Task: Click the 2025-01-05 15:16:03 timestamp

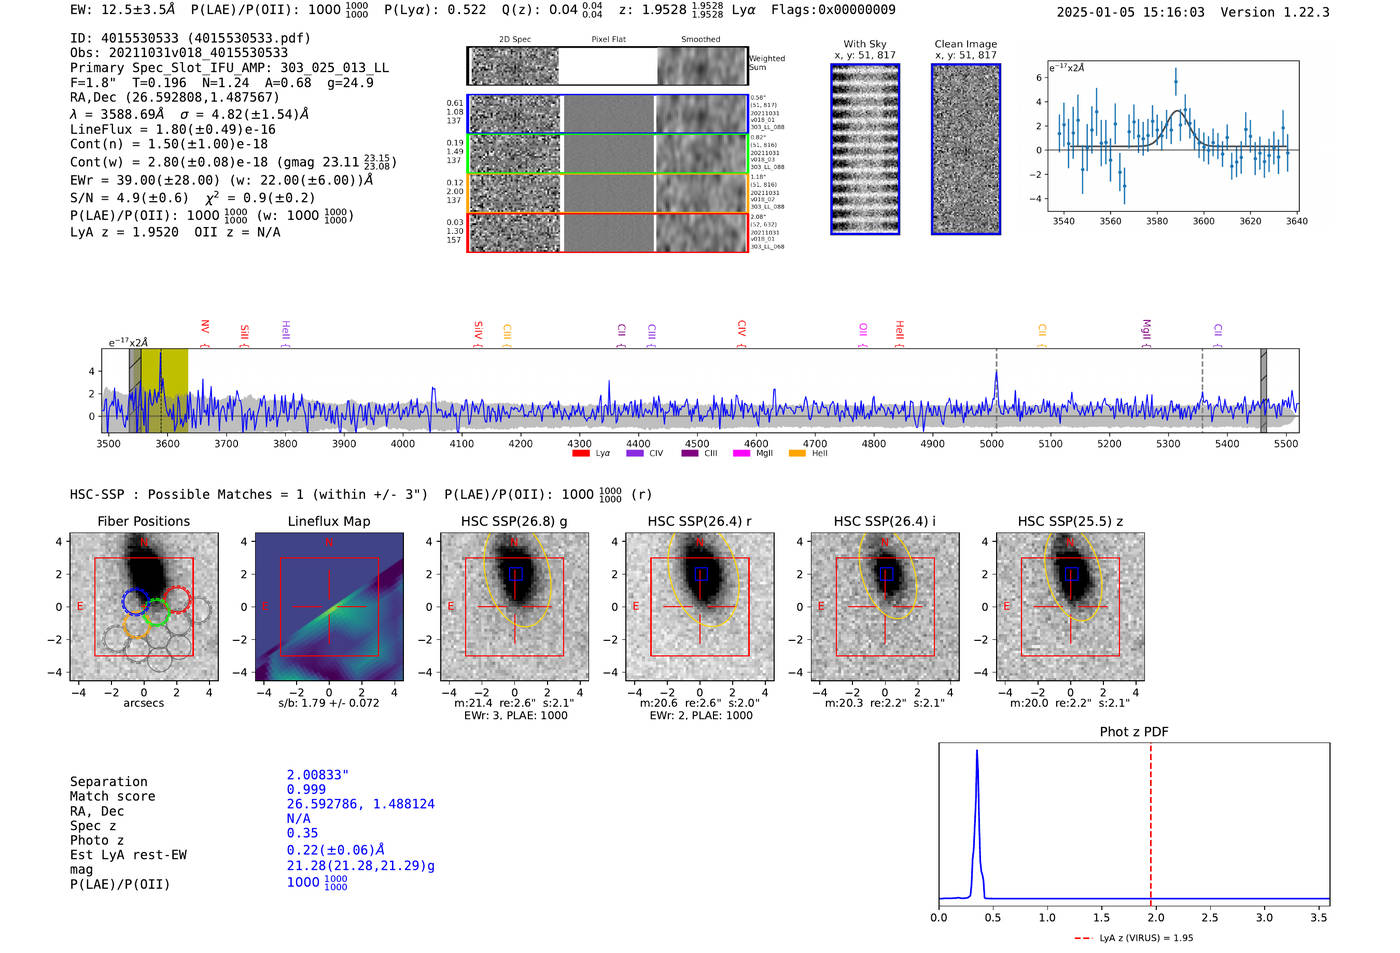Action: (1130, 12)
